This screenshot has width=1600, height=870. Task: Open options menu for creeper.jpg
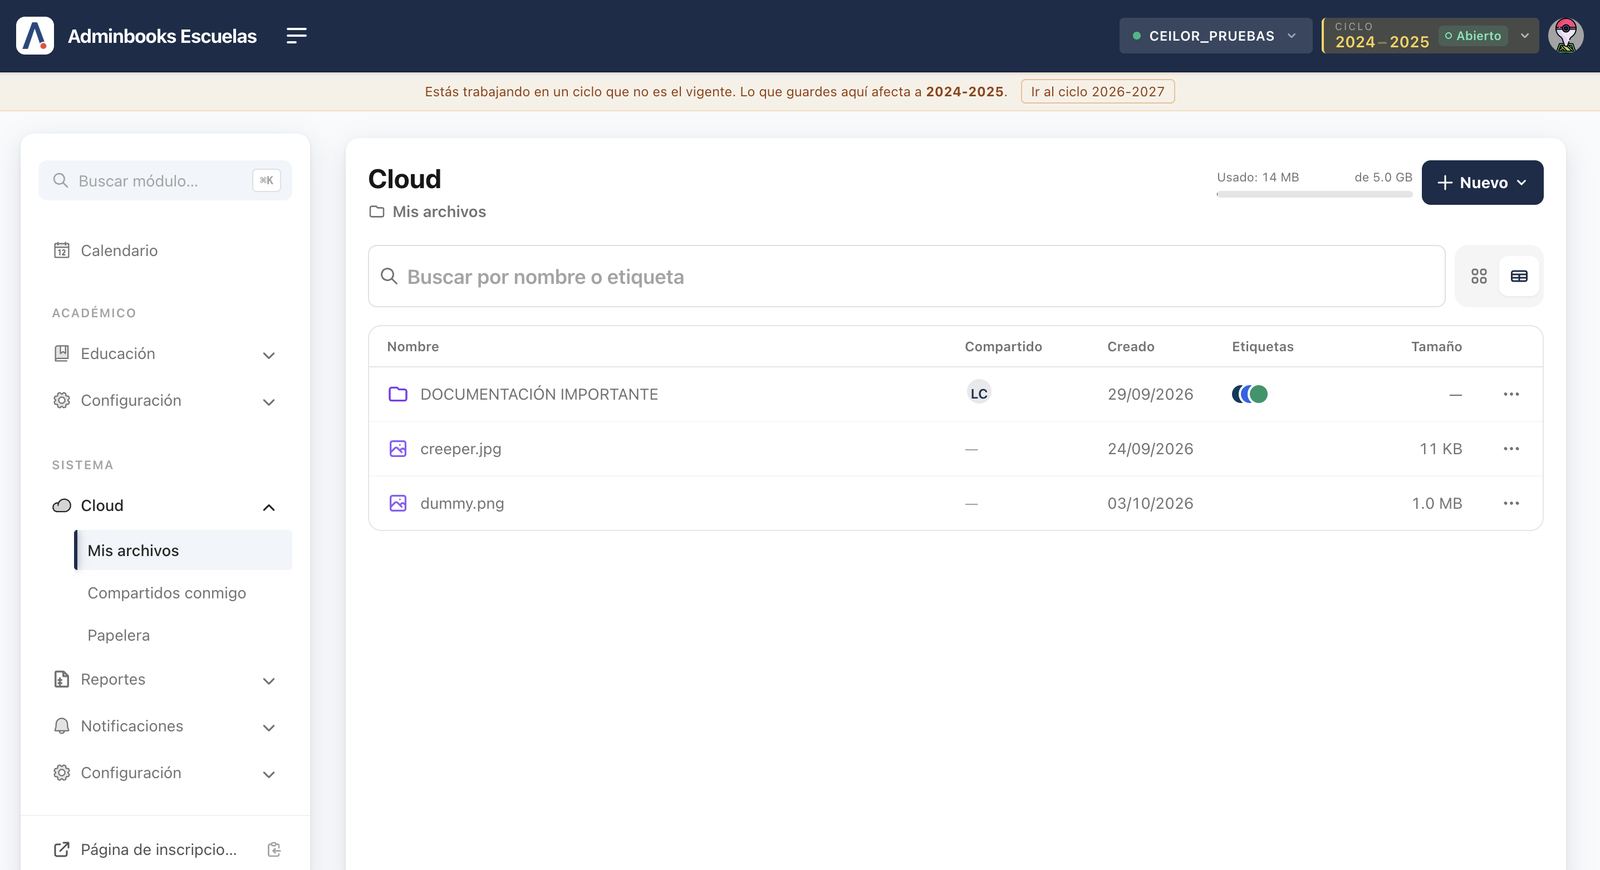click(1511, 449)
